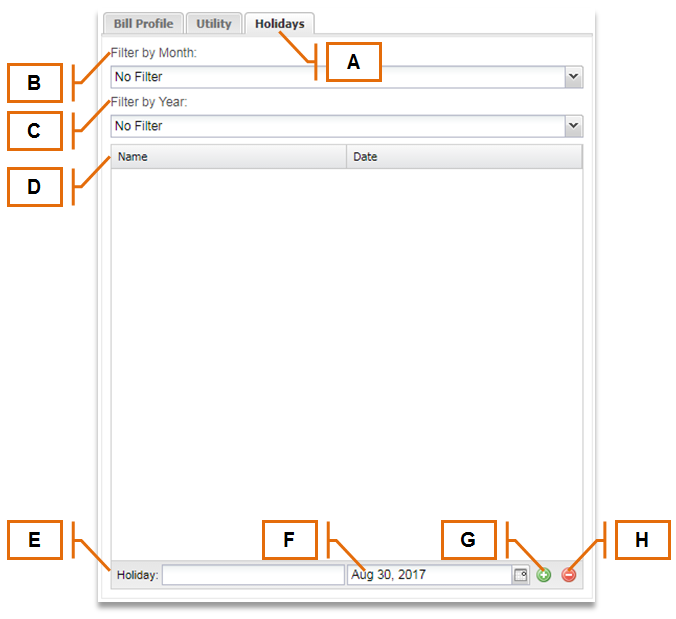Switch to the Bill Profile tab
The height and width of the screenshot is (619, 676).
144,24
